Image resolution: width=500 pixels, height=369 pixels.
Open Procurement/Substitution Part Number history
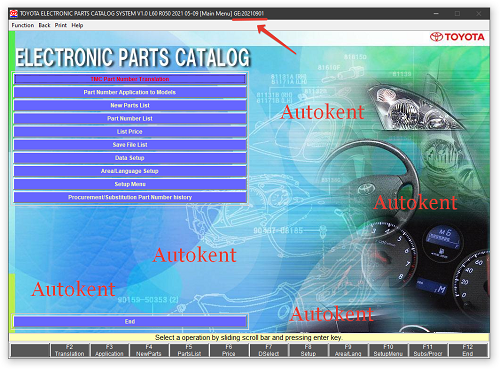click(130, 197)
